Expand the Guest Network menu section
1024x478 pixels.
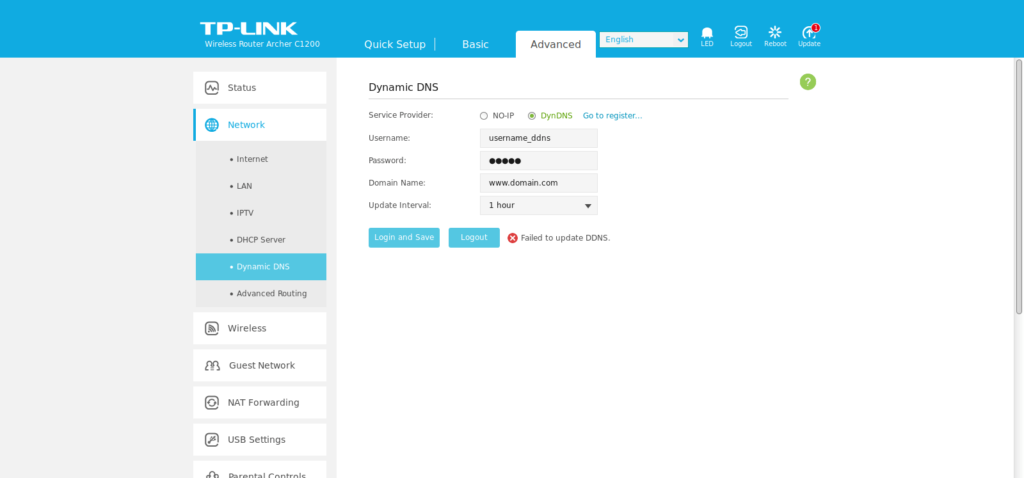tap(260, 365)
